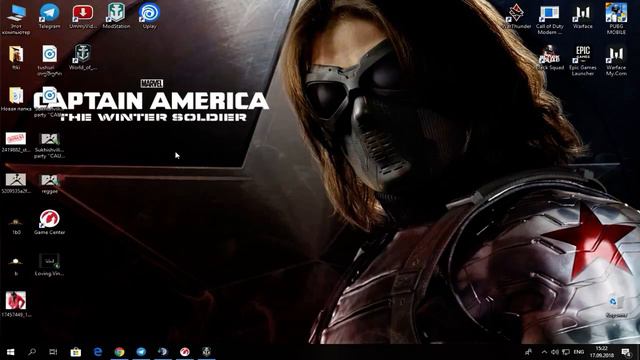Switch to Telegram in taskbar
The height and width of the screenshot is (360, 640).
[141, 352]
